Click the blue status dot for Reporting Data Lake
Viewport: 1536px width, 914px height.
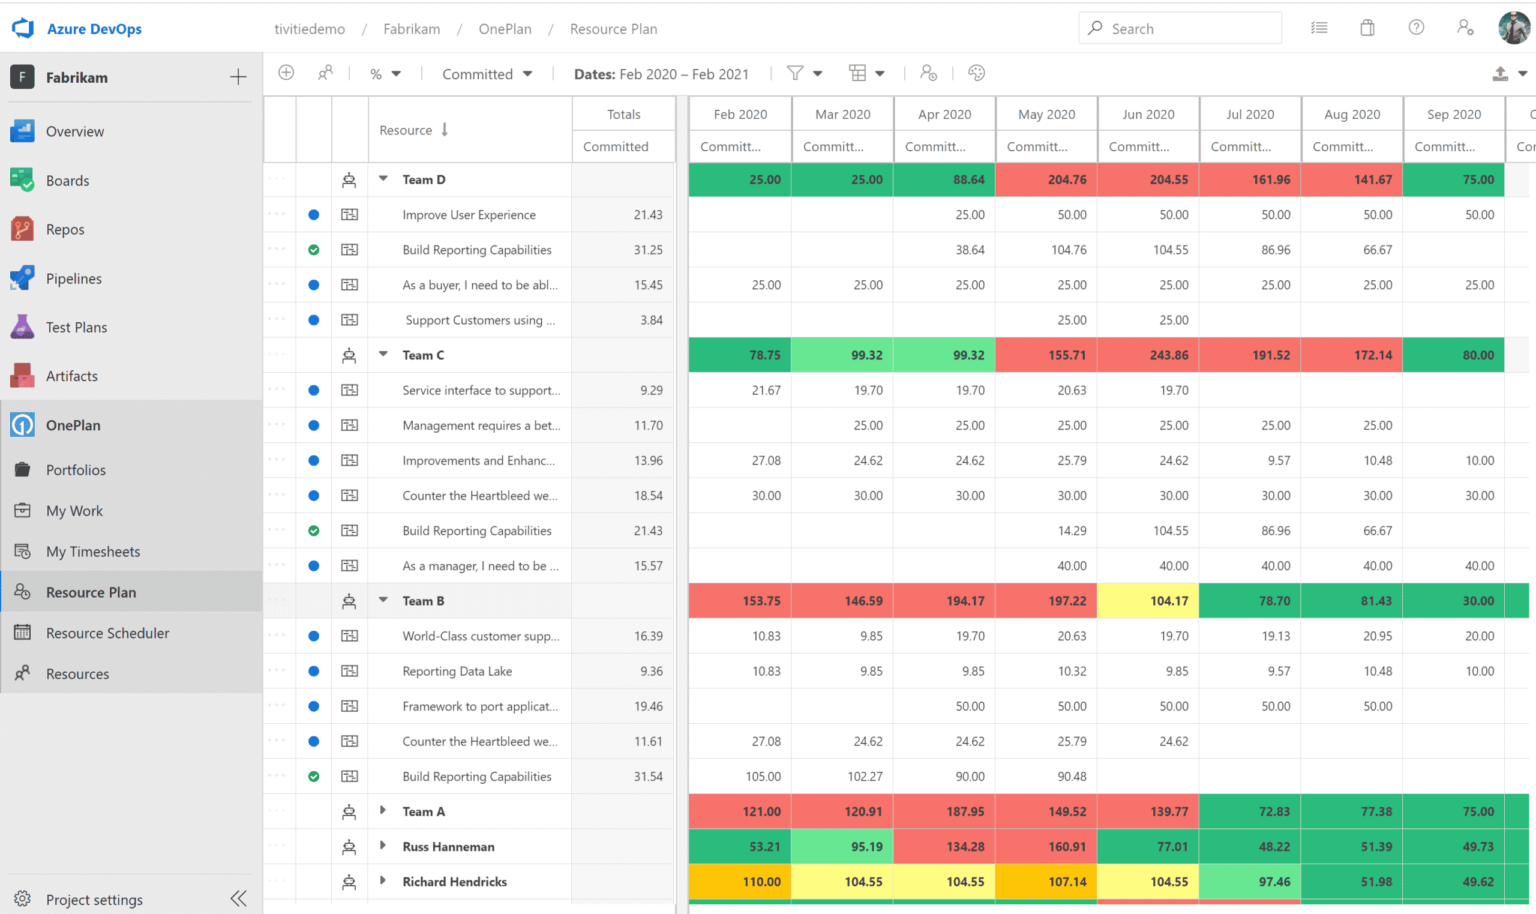point(314,671)
